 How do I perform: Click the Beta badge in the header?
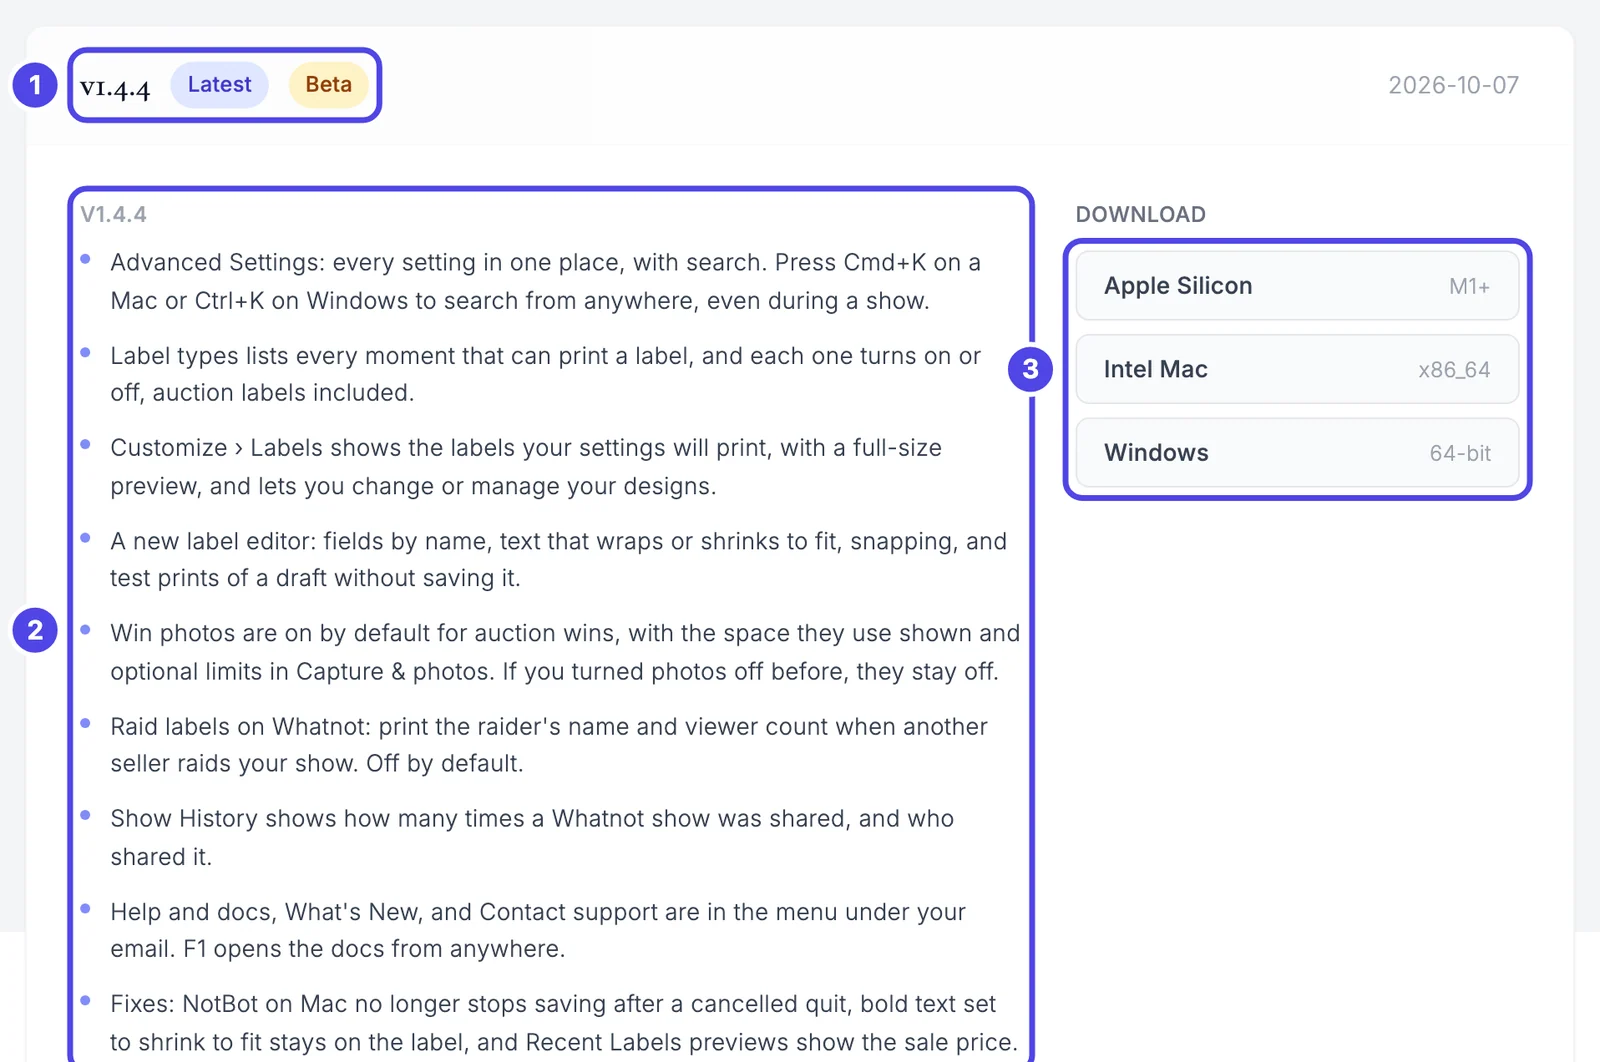click(x=328, y=85)
